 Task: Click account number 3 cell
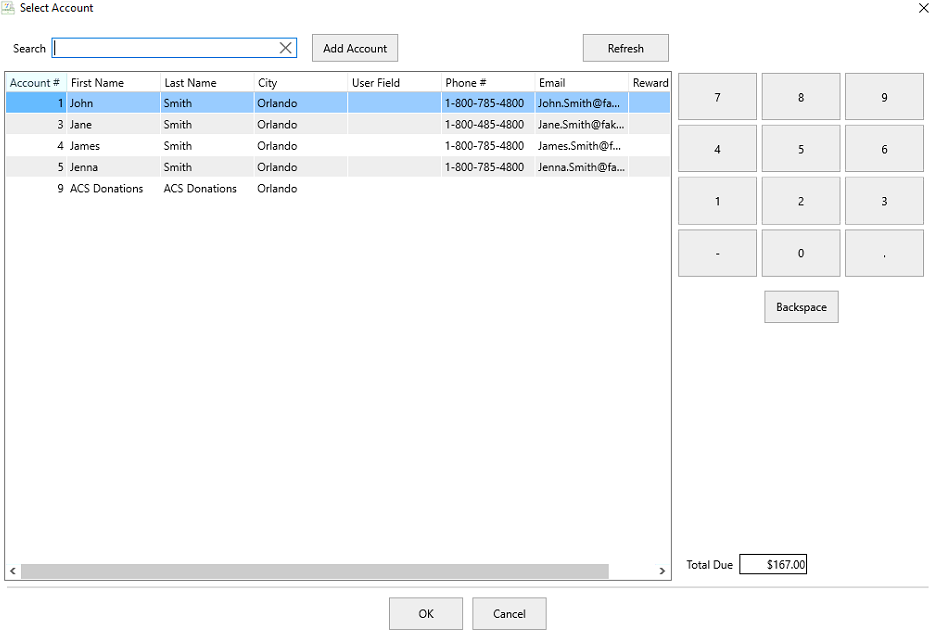tap(36, 125)
